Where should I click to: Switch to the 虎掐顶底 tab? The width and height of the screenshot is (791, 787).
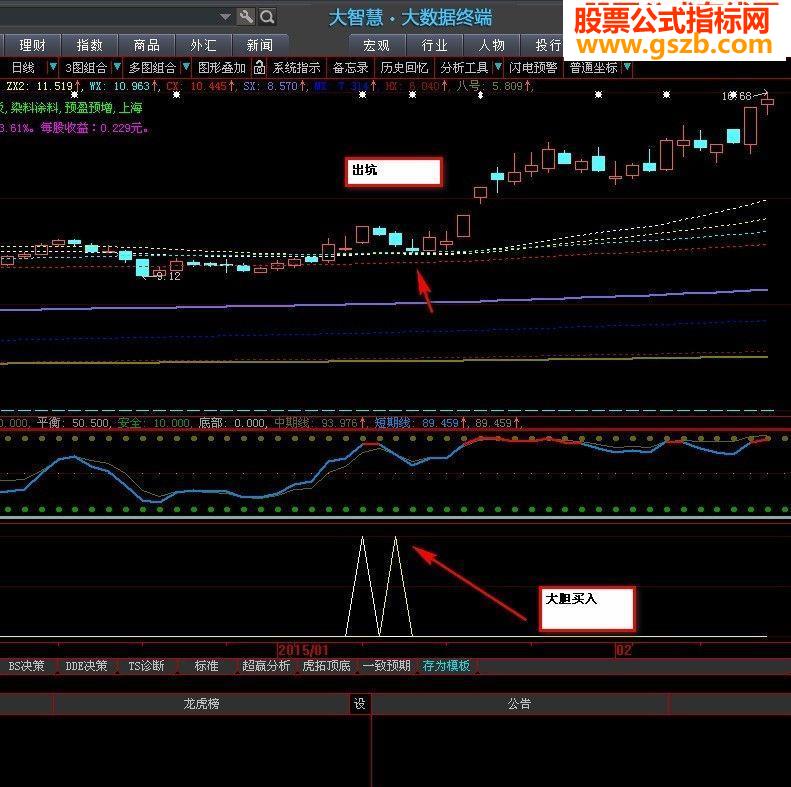pyautogui.click(x=326, y=666)
